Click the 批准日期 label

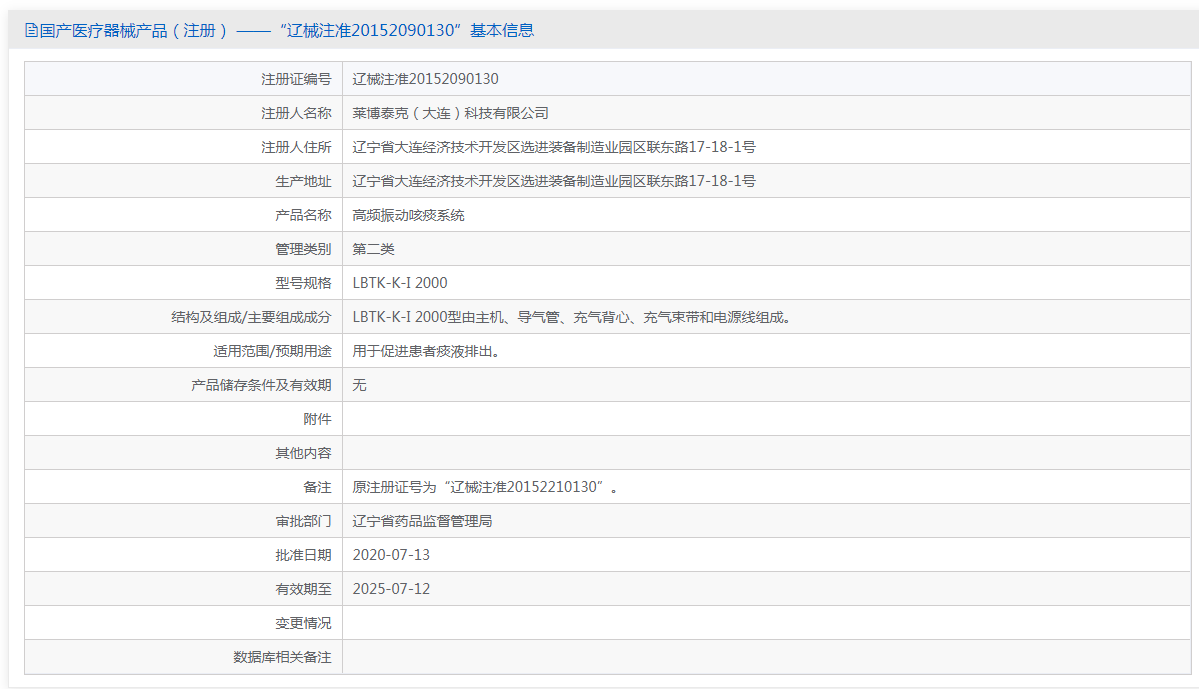pyautogui.click(x=304, y=555)
